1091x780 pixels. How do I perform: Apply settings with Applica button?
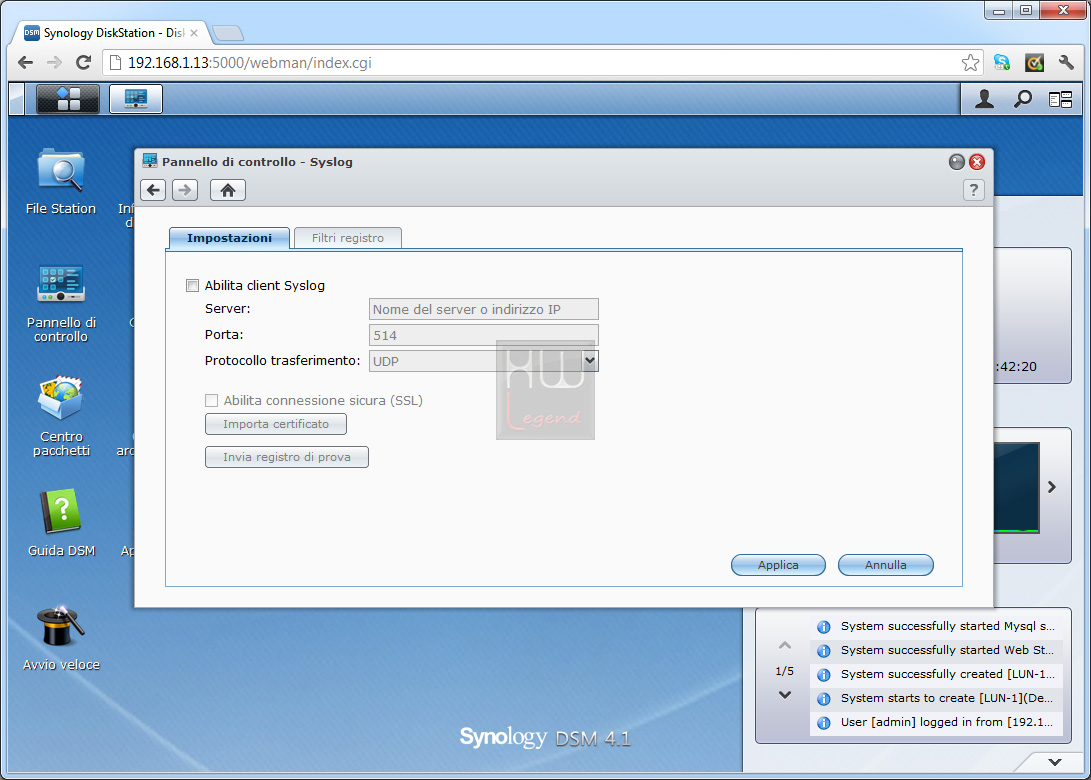(x=778, y=565)
